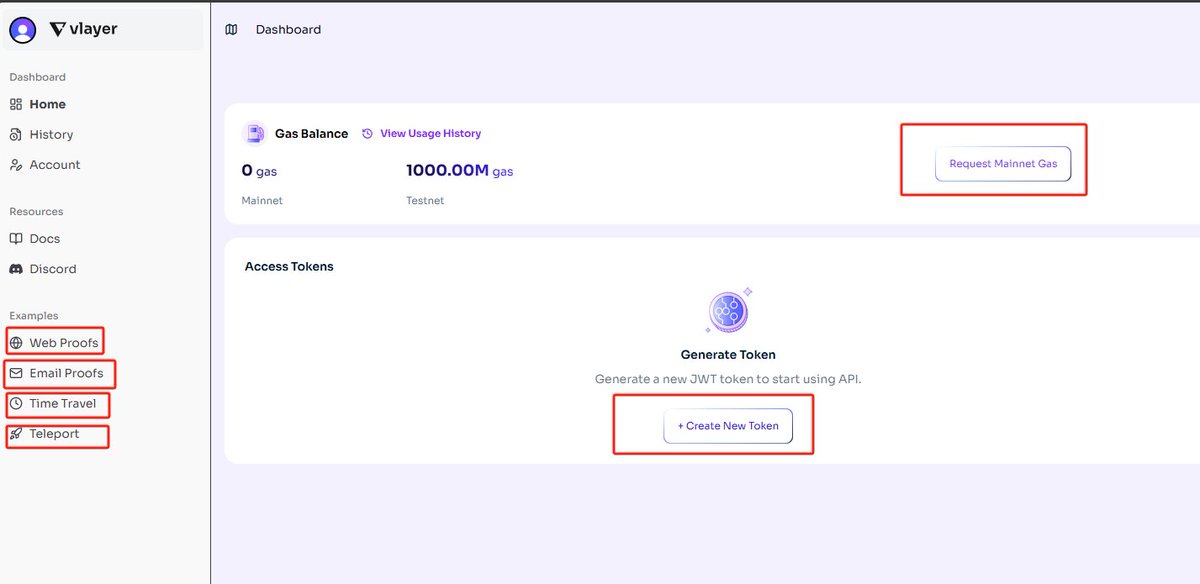Open the Teleport example
The width and height of the screenshot is (1200, 584).
(x=54, y=434)
